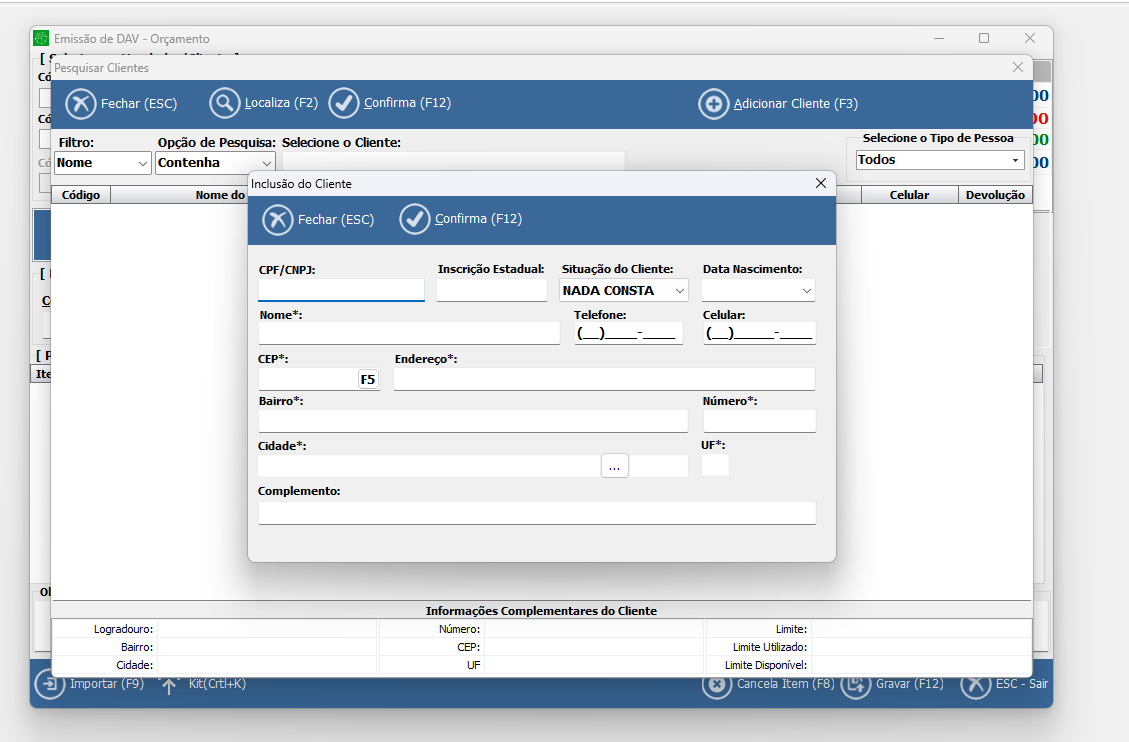This screenshot has width=1129, height=742.
Task: Click the Fechar (ESC) icon in Inclusão do Cliente
Action: click(278, 220)
